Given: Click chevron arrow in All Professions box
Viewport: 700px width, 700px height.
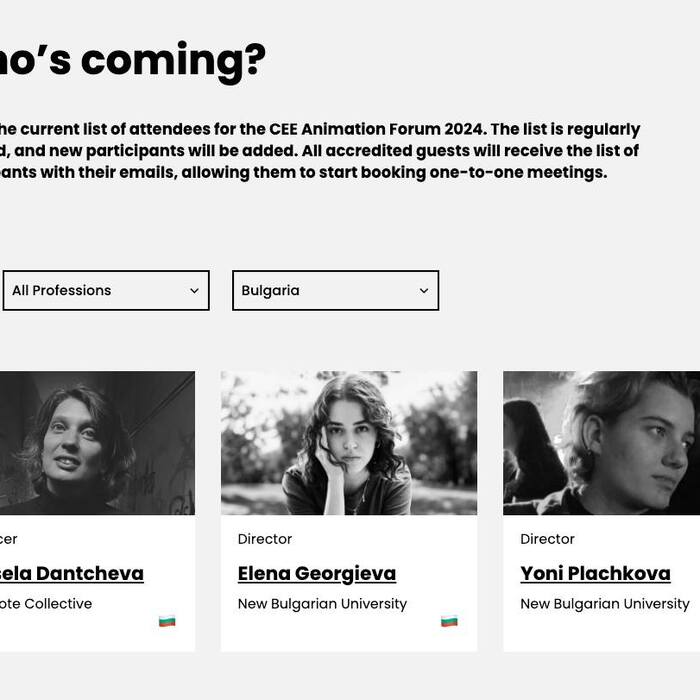Looking at the screenshot, I should (194, 291).
